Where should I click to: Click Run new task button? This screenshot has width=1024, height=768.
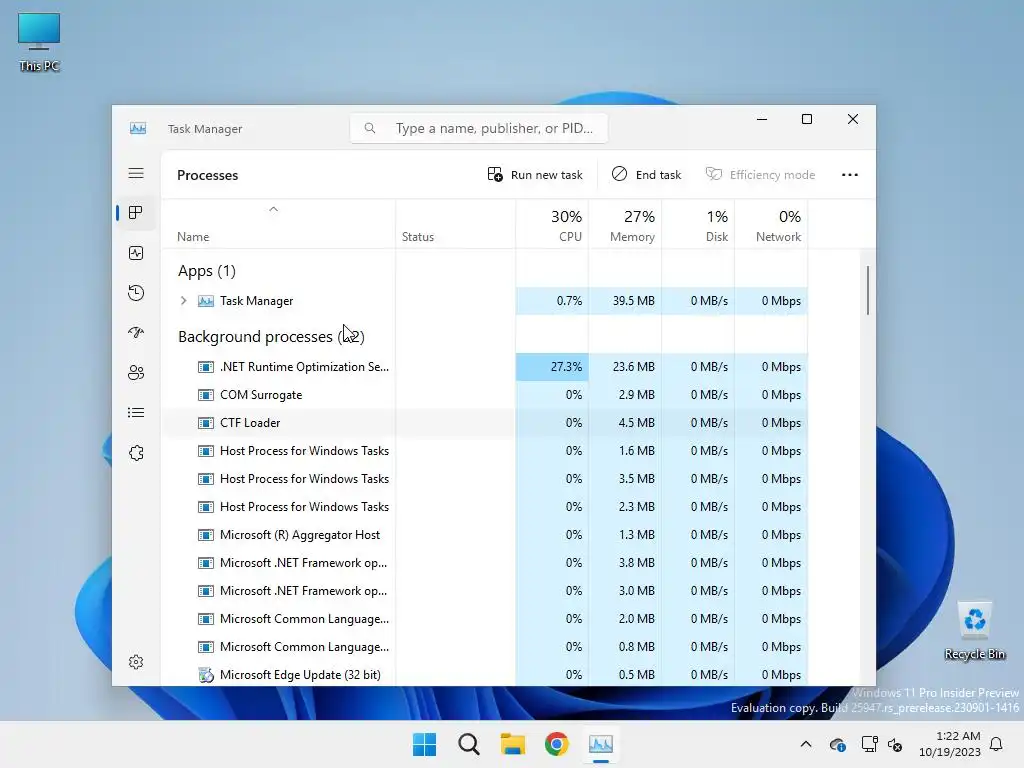[x=535, y=174]
